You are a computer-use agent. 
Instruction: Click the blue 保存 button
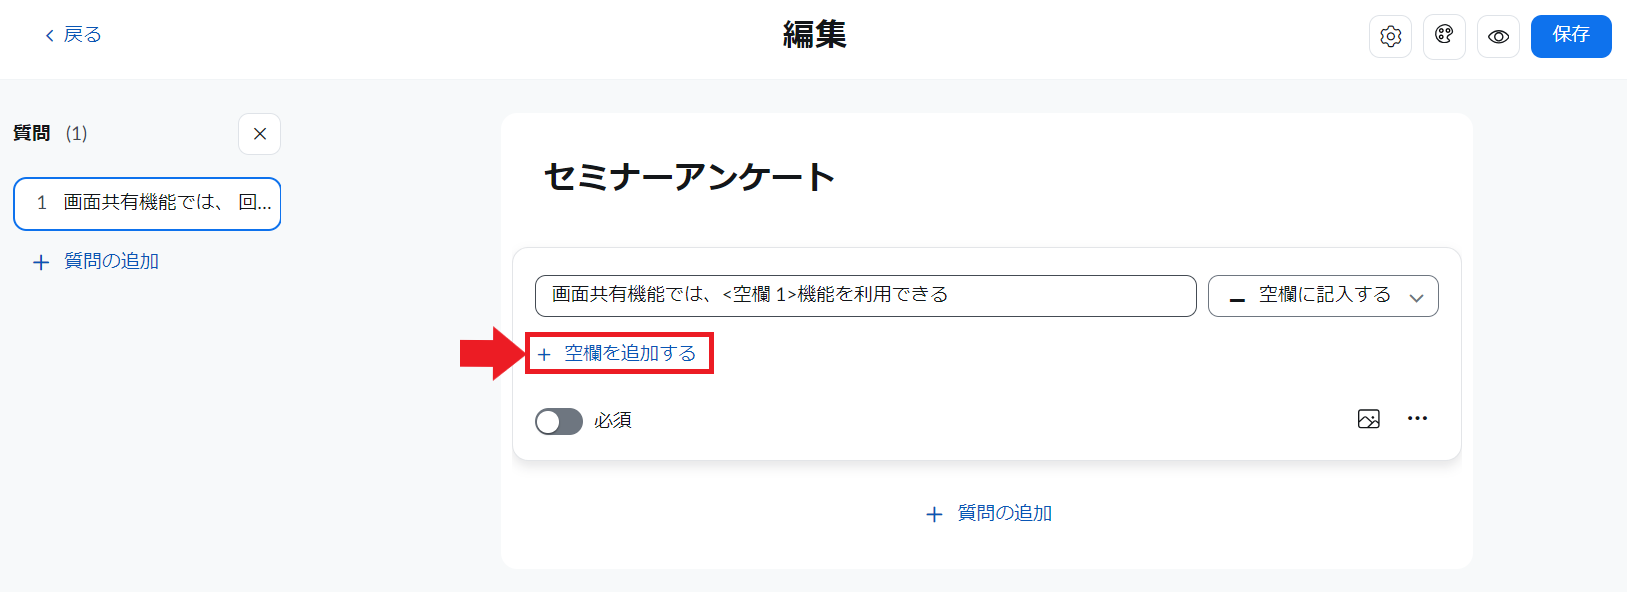tap(1571, 36)
